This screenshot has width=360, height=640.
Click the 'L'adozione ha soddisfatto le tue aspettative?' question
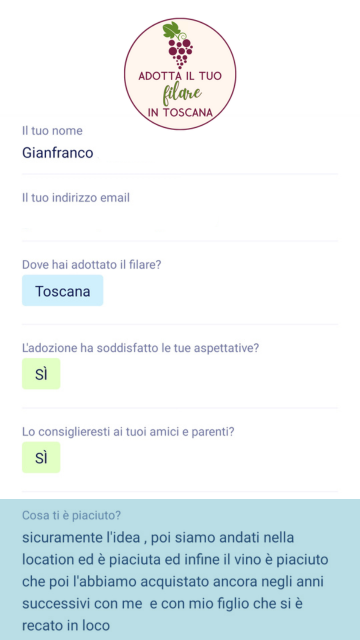141,348
